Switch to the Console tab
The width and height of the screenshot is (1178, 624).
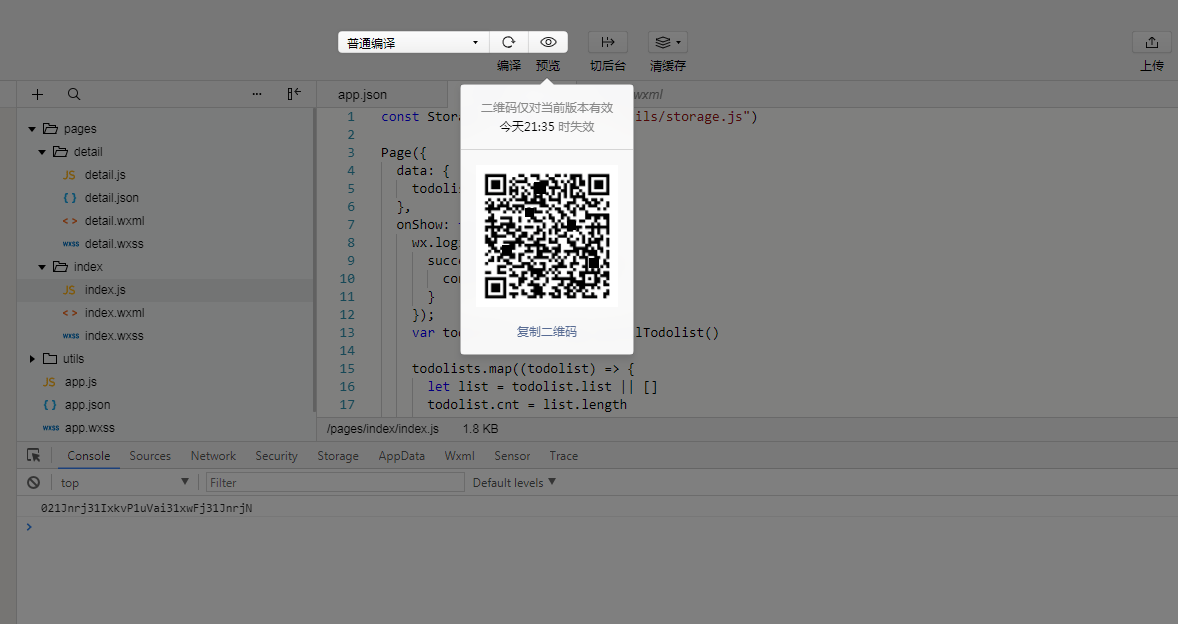point(89,456)
